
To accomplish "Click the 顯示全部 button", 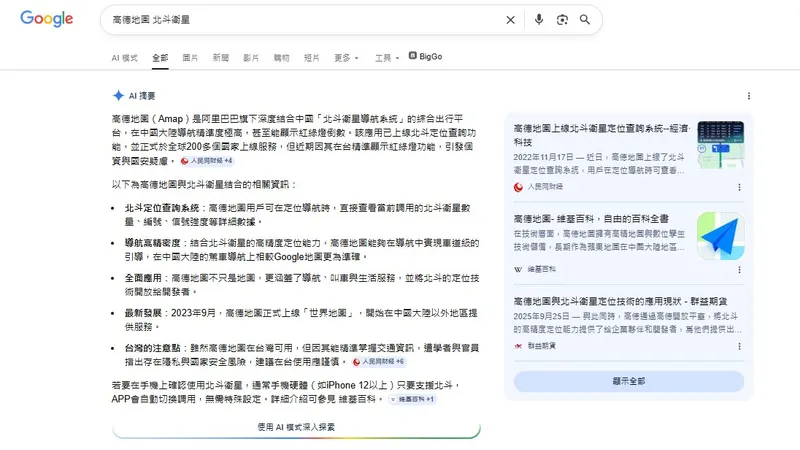I will click(629, 381).
